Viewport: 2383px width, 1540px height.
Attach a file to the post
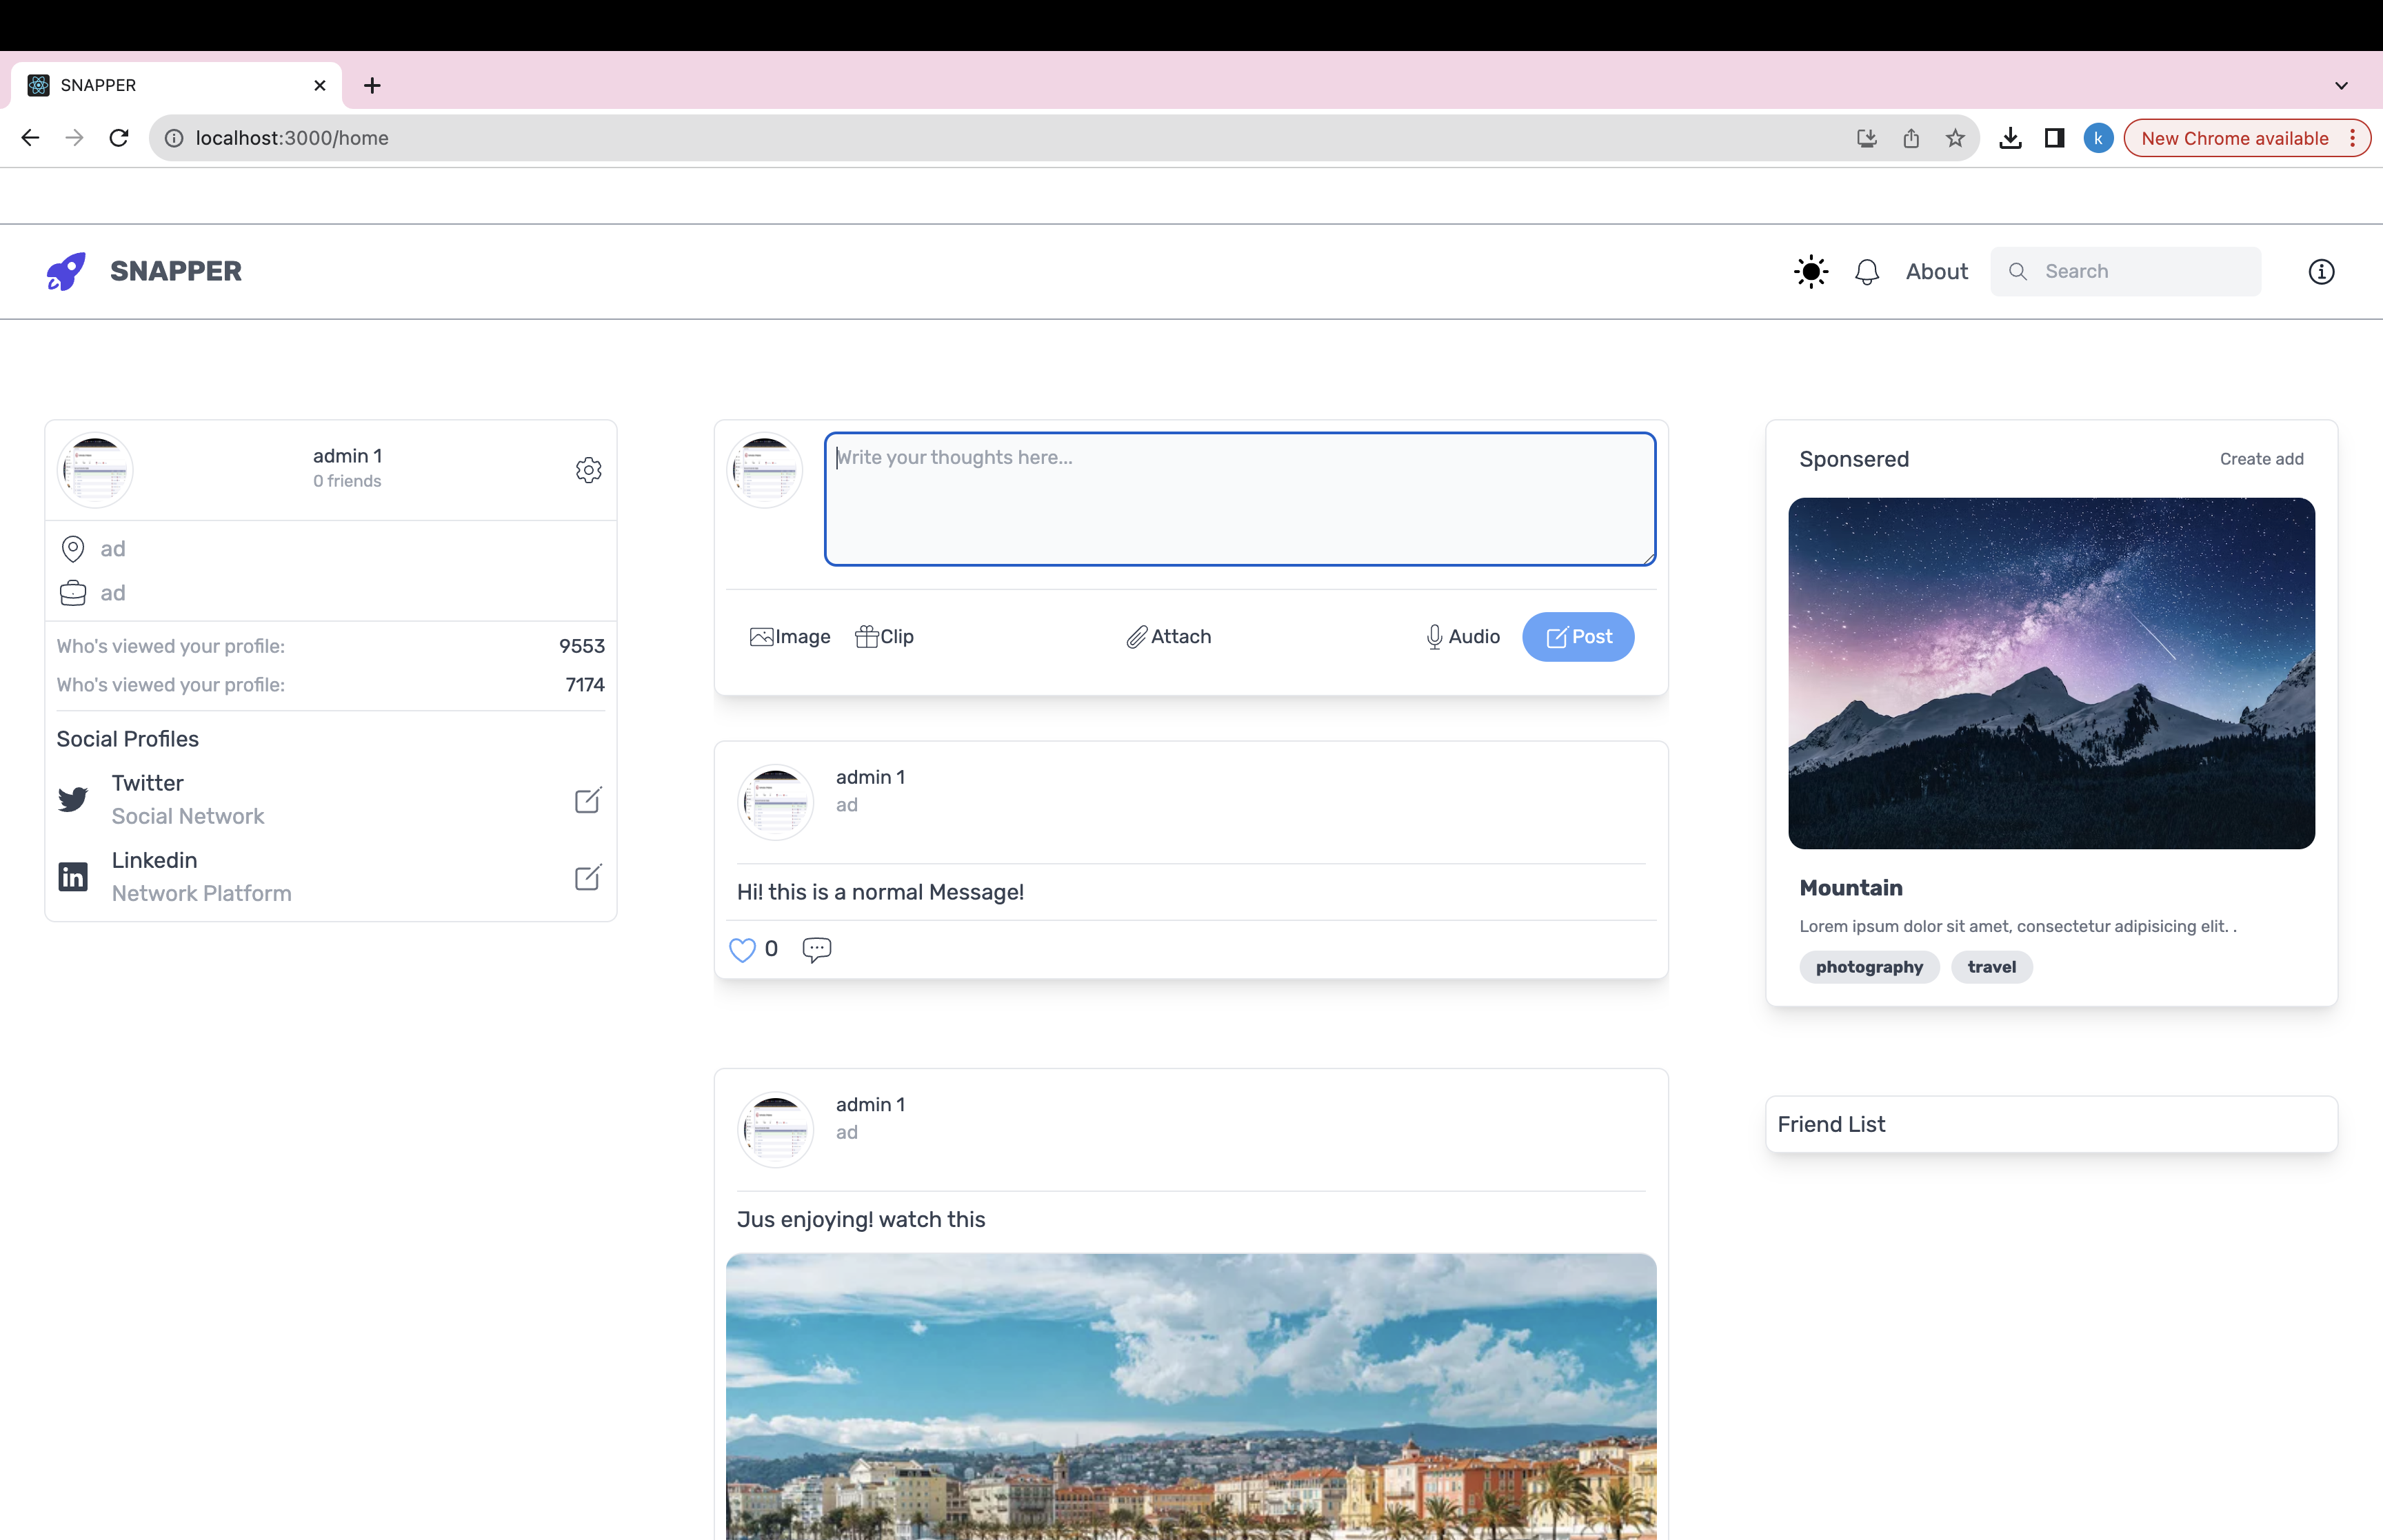pos(1168,637)
